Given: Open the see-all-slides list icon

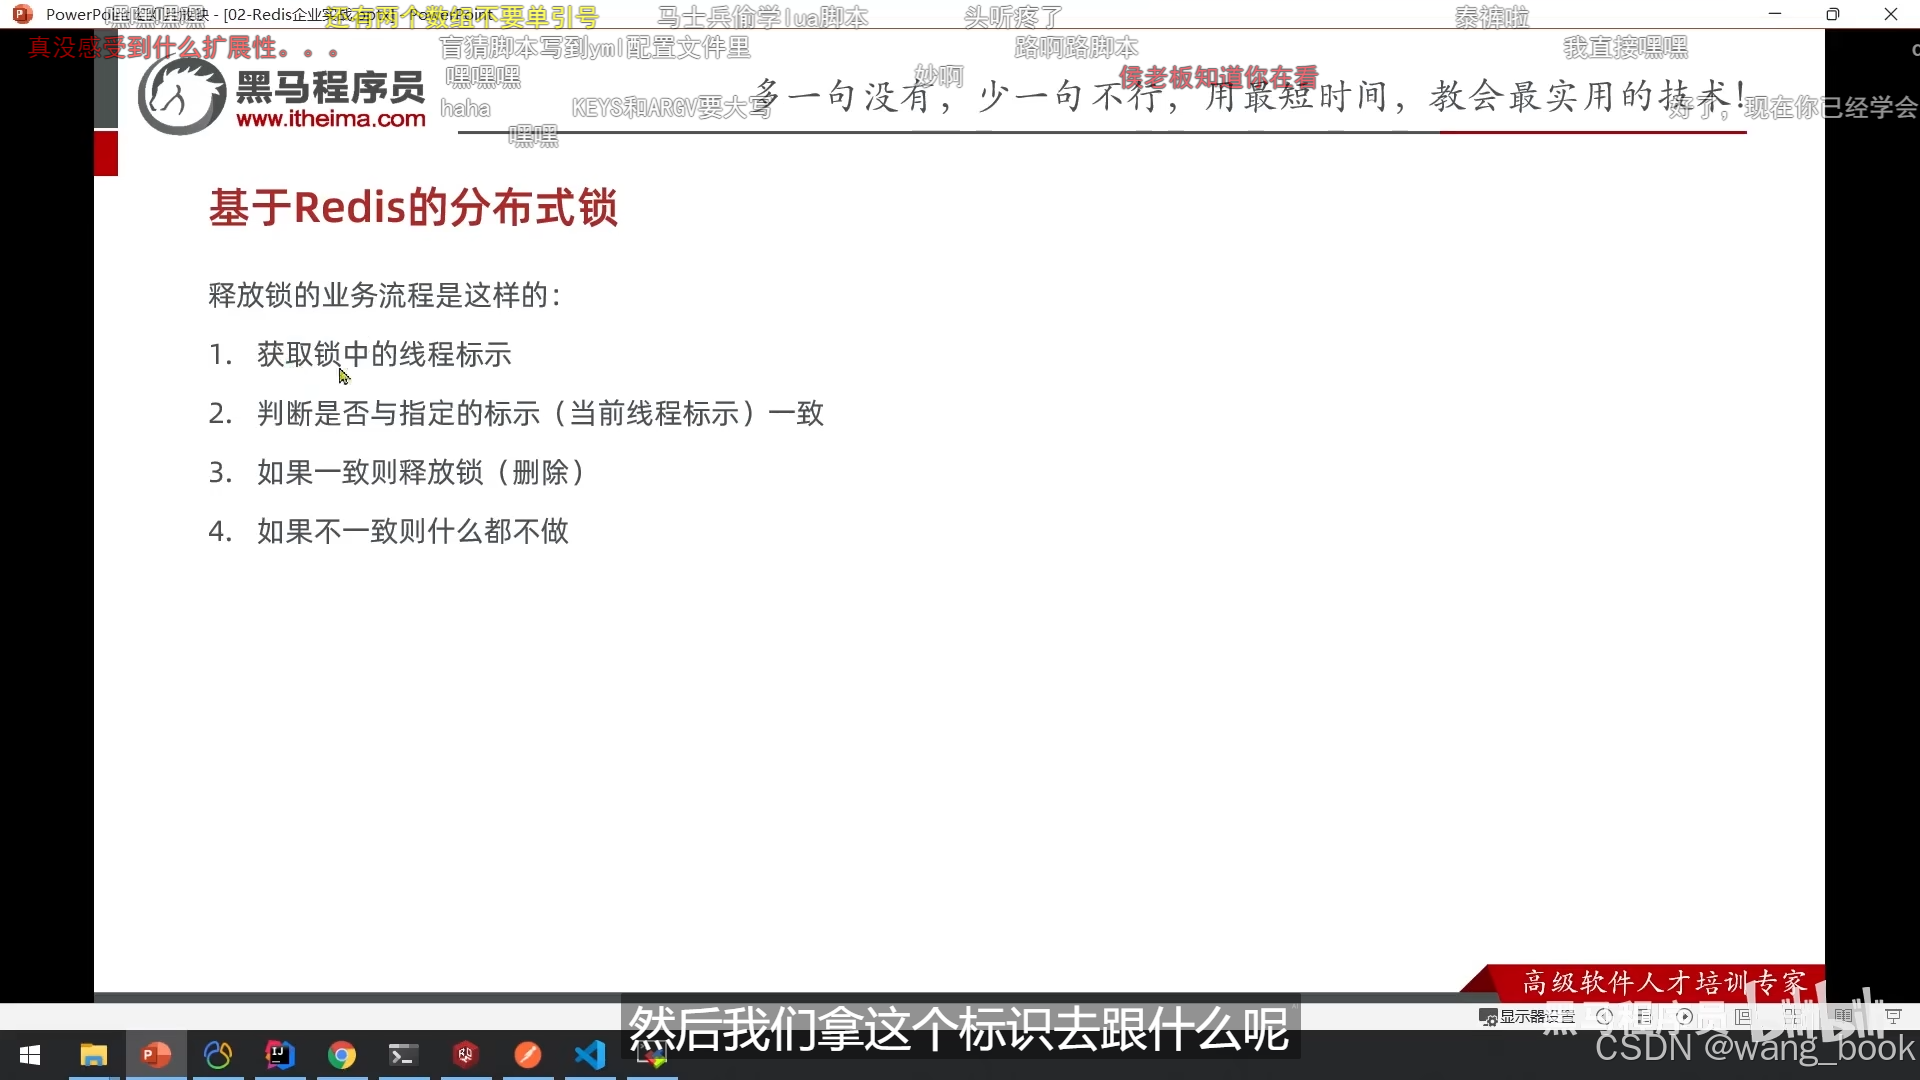Looking at the screenshot, I should 1645,1016.
